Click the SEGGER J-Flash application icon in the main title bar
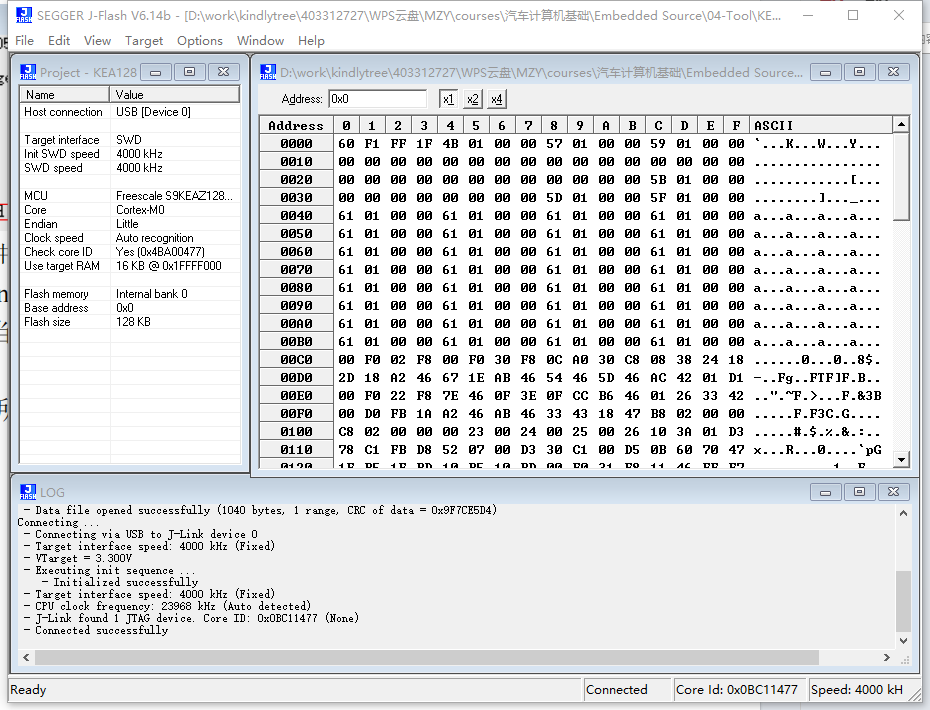This screenshot has height=710, width=930. [22, 16]
